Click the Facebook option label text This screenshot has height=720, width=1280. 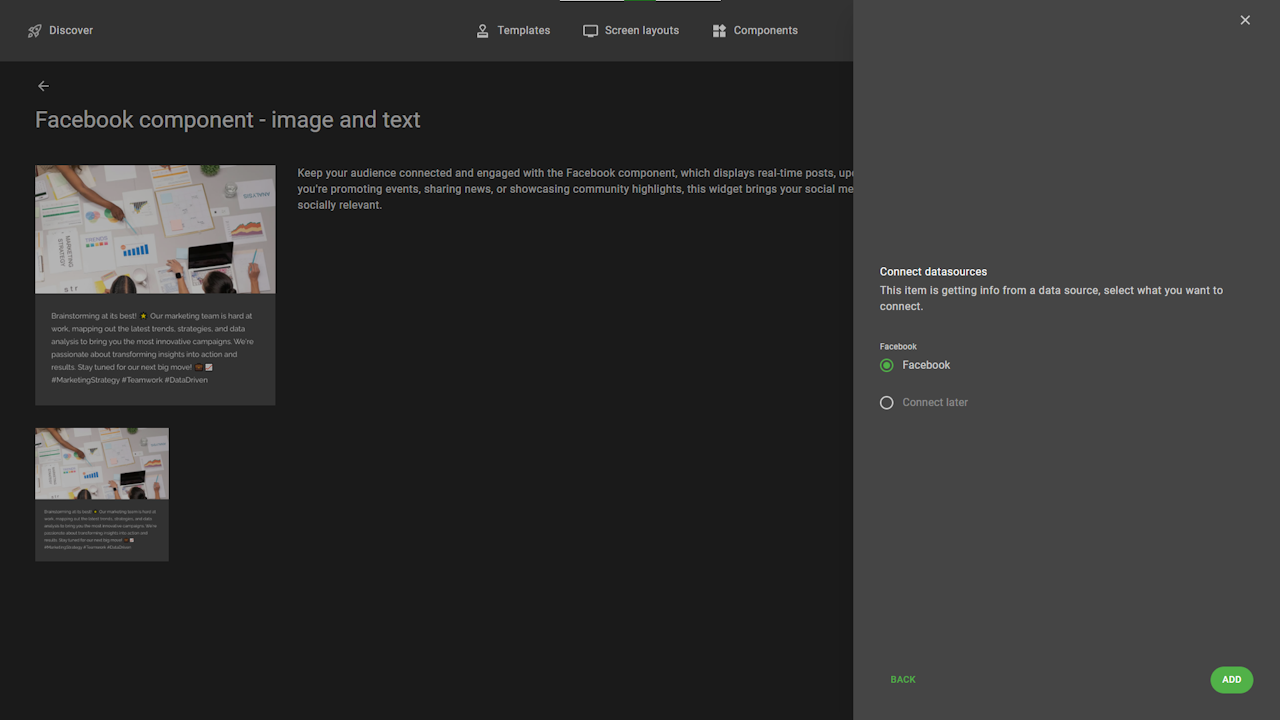click(926, 366)
